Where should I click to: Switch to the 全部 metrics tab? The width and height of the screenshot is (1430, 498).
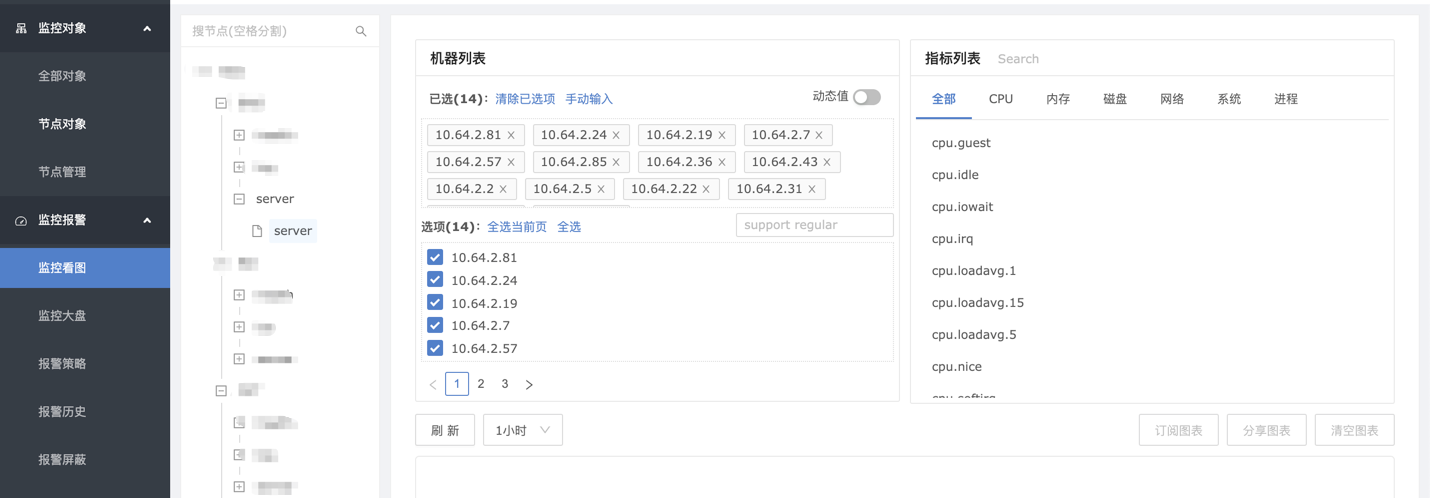pyautogui.click(x=944, y=99)
